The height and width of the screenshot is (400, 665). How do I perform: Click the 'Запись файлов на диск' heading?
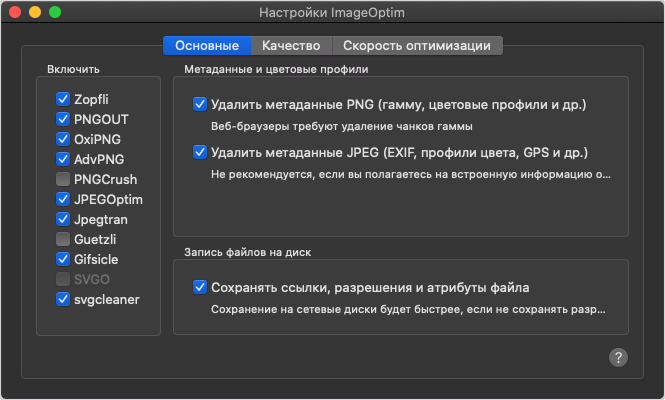click(x=248, y=252)
